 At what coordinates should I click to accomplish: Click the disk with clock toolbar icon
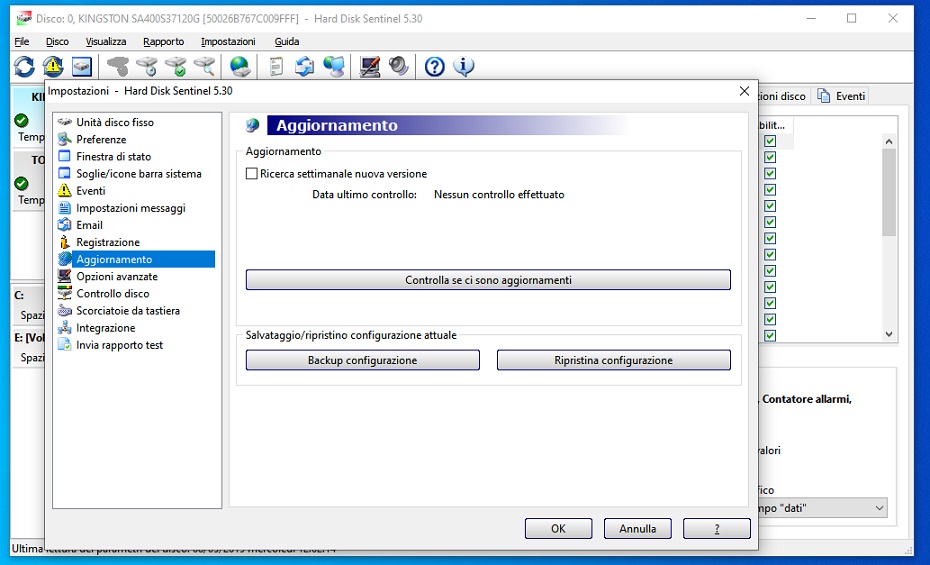(146, 66)
